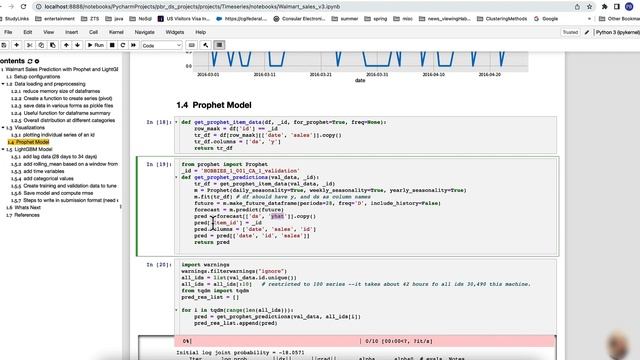This screenshot has width=640, height=360.
Task: Open the Edit menu
Action: pyautogui.click(x=27, y=32)
